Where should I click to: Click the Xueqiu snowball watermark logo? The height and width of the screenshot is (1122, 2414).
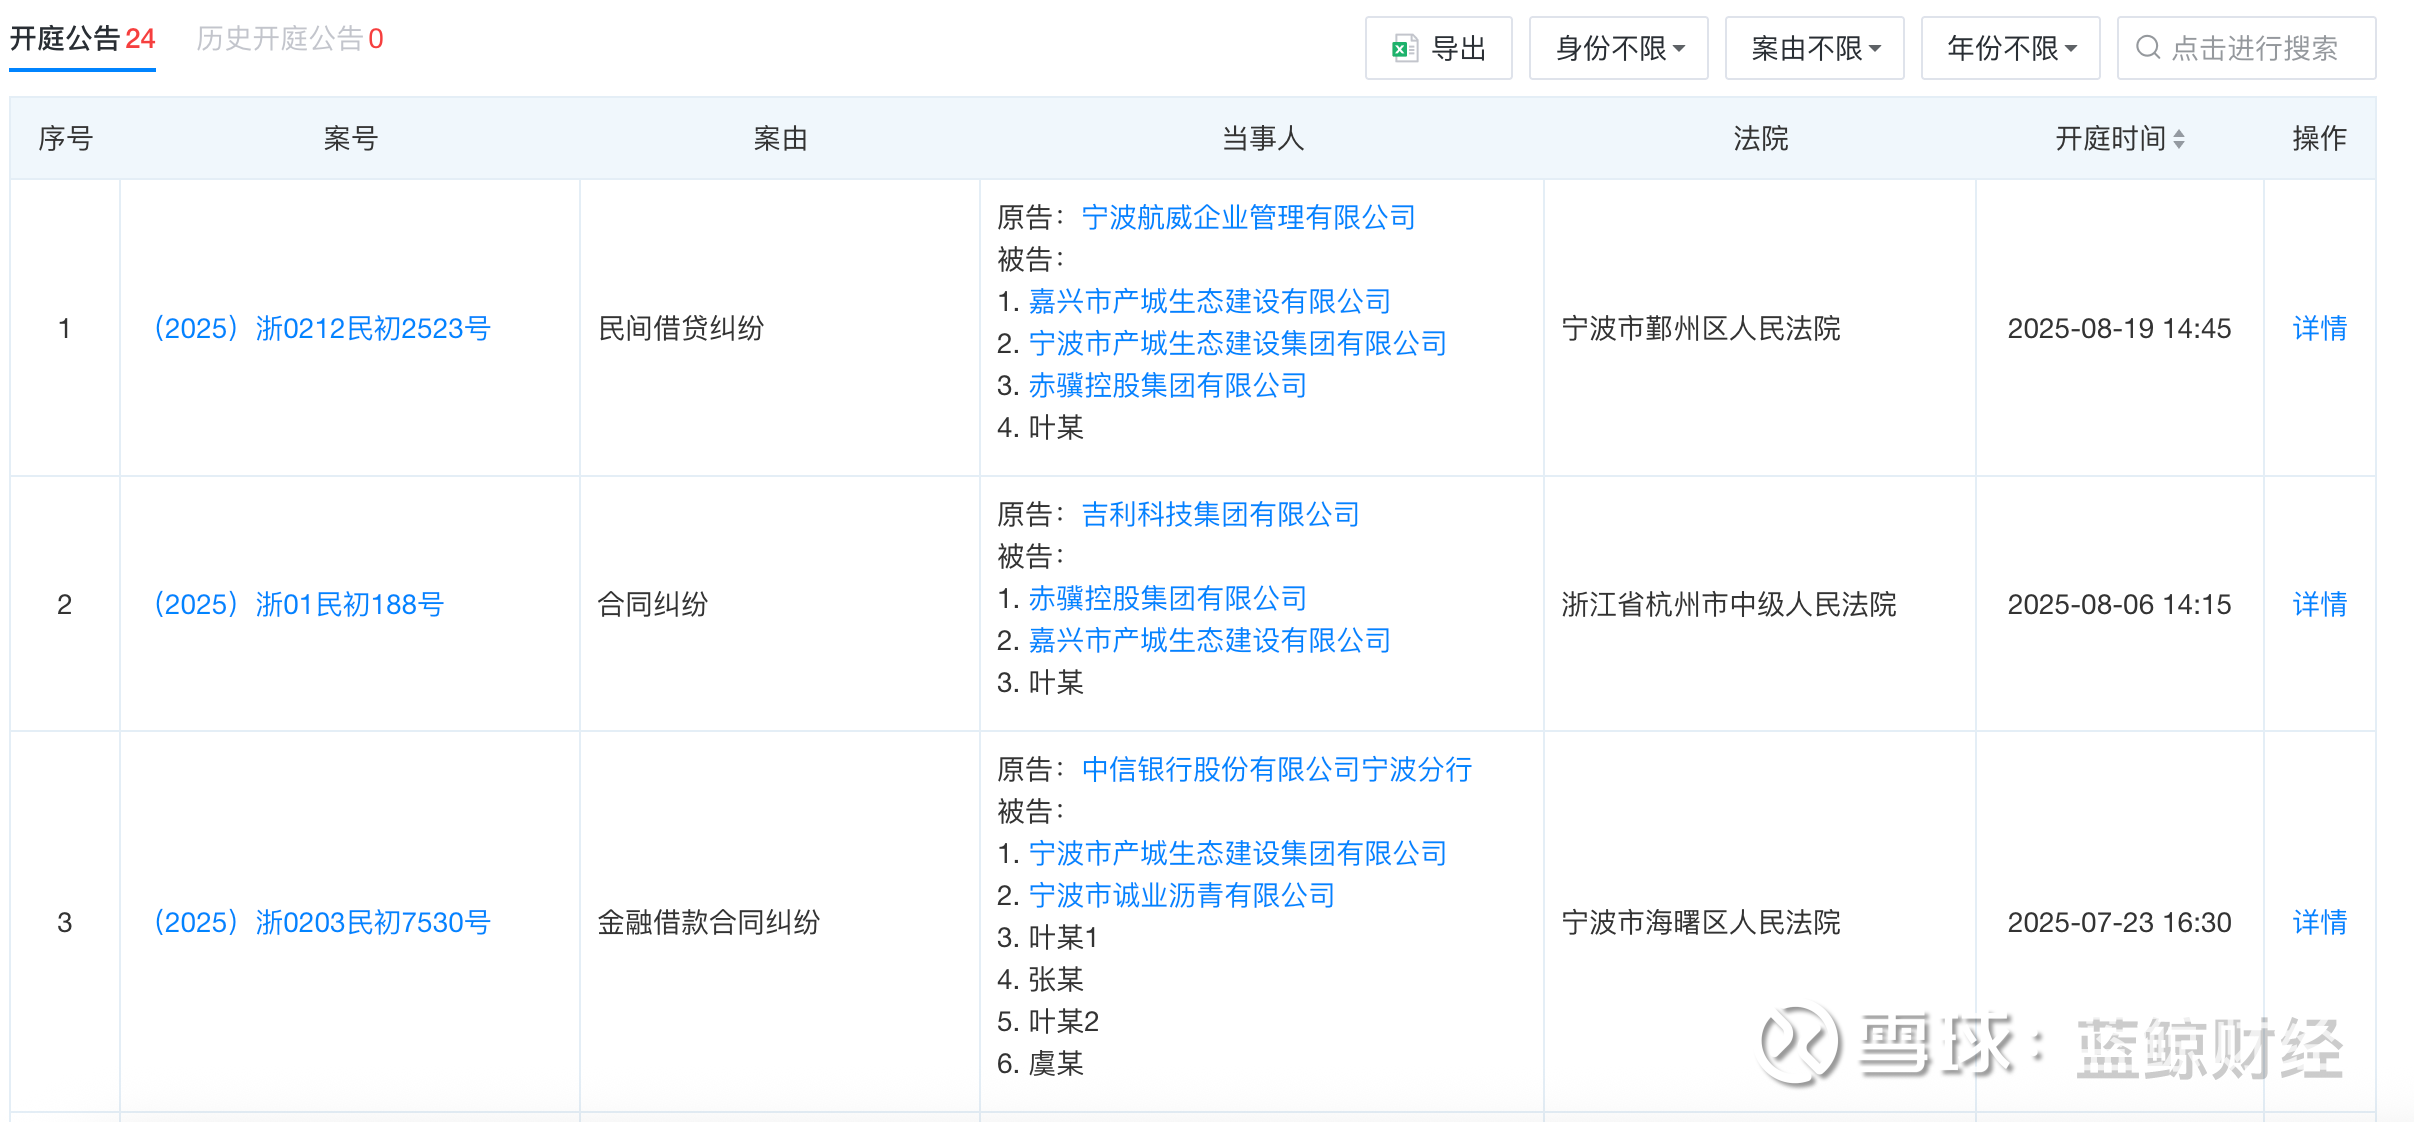click(x=1799, y=1044)
